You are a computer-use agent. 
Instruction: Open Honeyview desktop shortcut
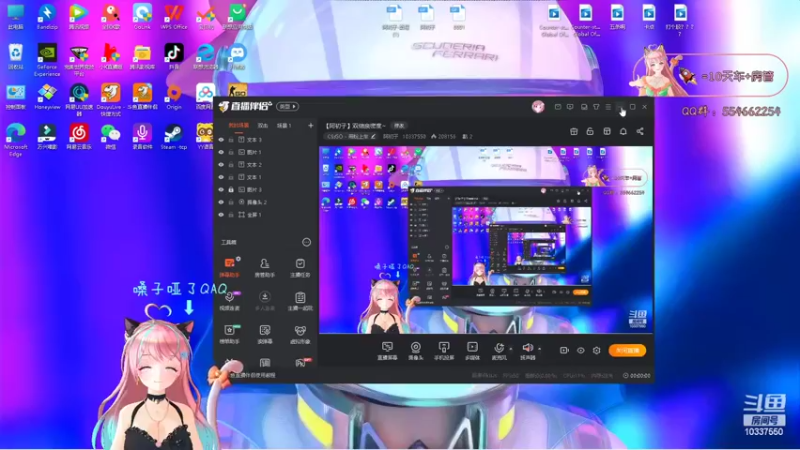point(47,97)
